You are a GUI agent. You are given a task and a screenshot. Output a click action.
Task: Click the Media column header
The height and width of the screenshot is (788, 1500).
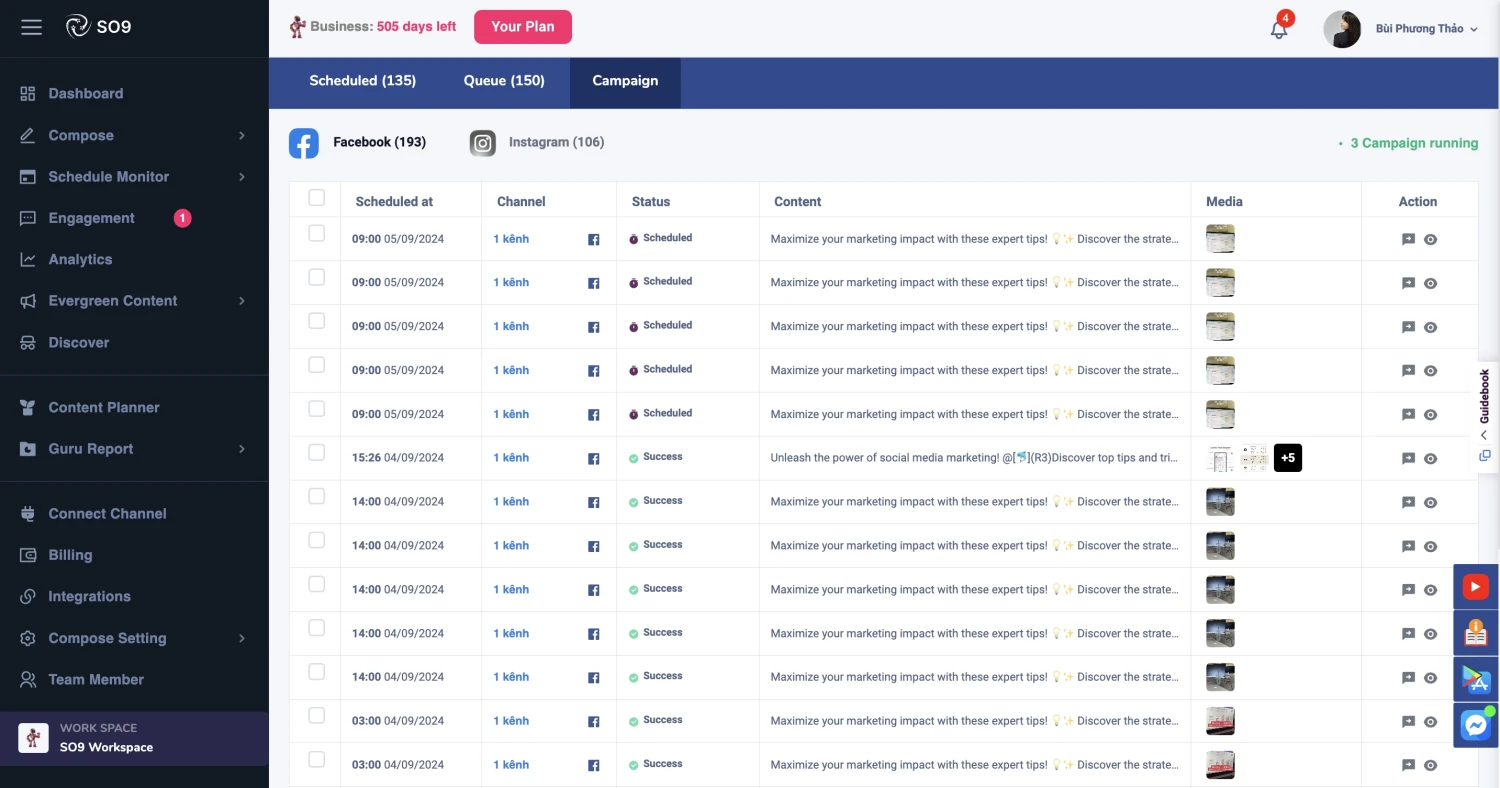(1224, 201)
